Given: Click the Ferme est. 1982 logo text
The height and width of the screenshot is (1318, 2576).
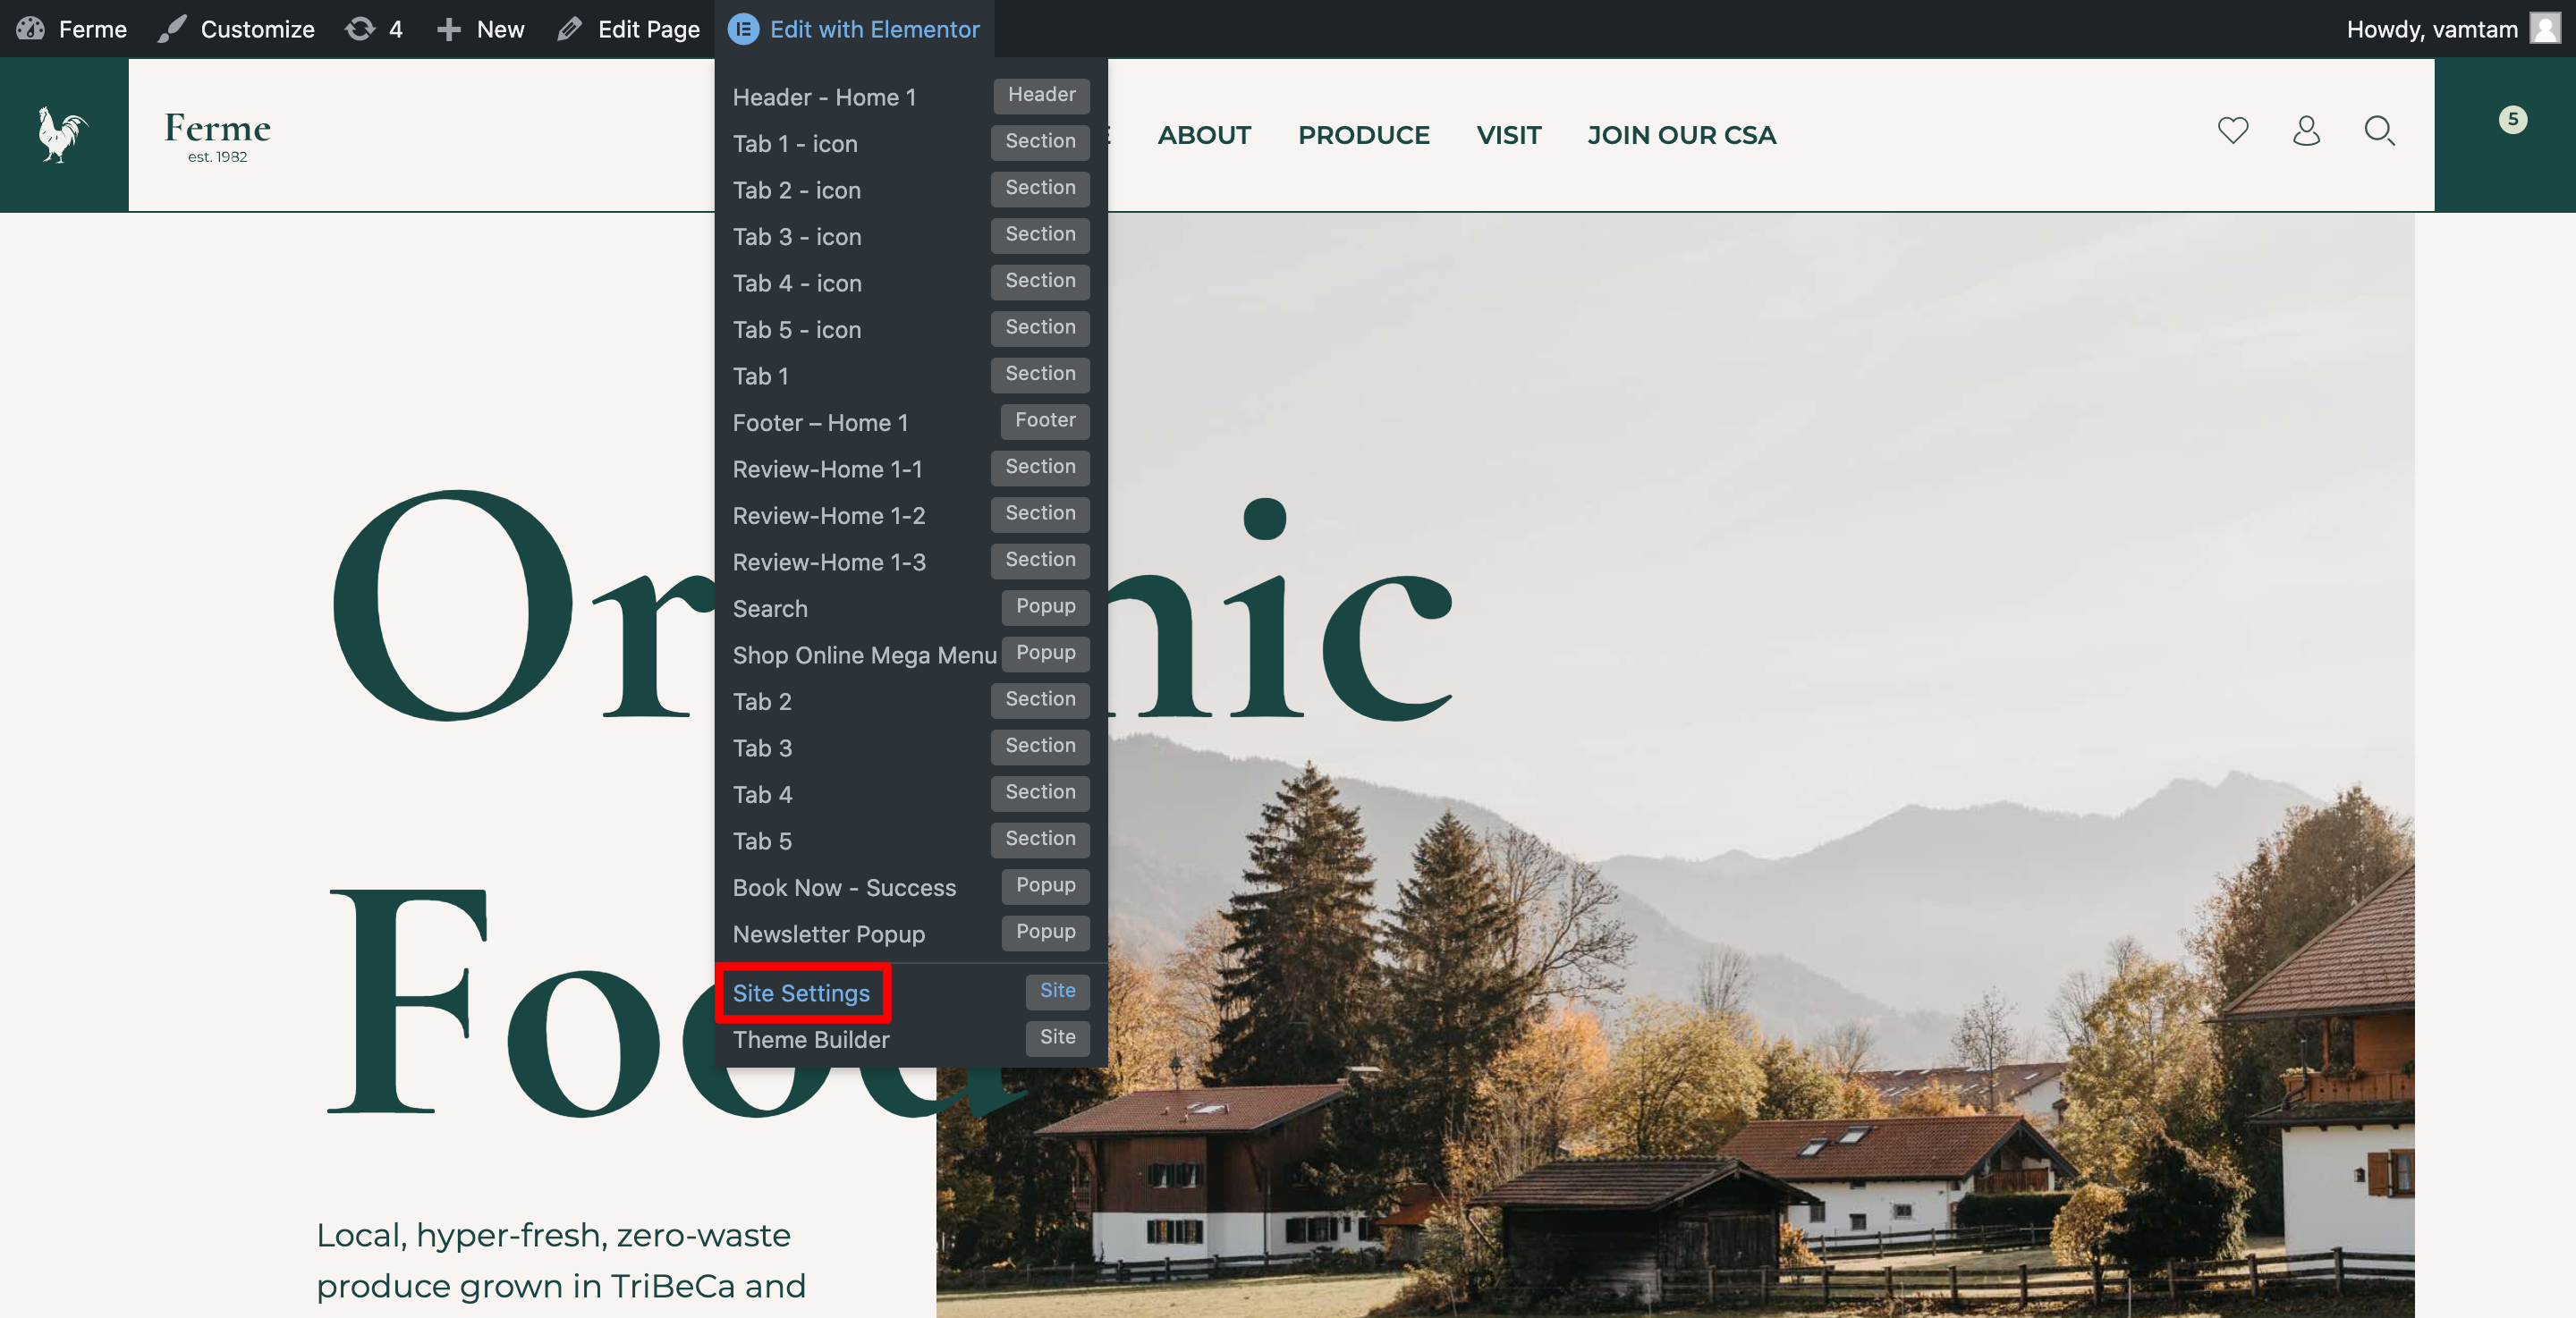Looking at the screenshot, I should (x=217, y=135).
